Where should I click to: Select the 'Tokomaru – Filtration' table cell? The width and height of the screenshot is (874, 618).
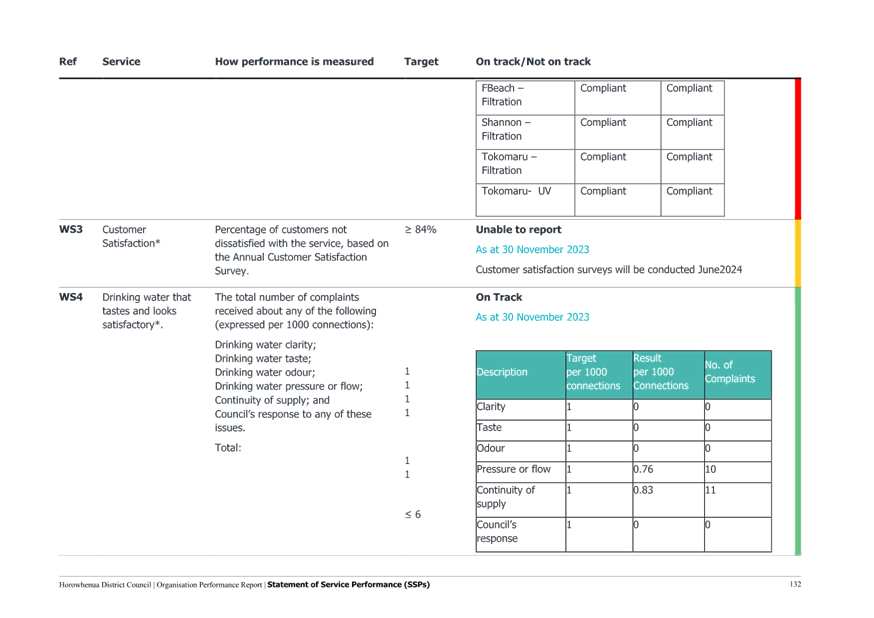pyautogui.click(x=525, y=166)
